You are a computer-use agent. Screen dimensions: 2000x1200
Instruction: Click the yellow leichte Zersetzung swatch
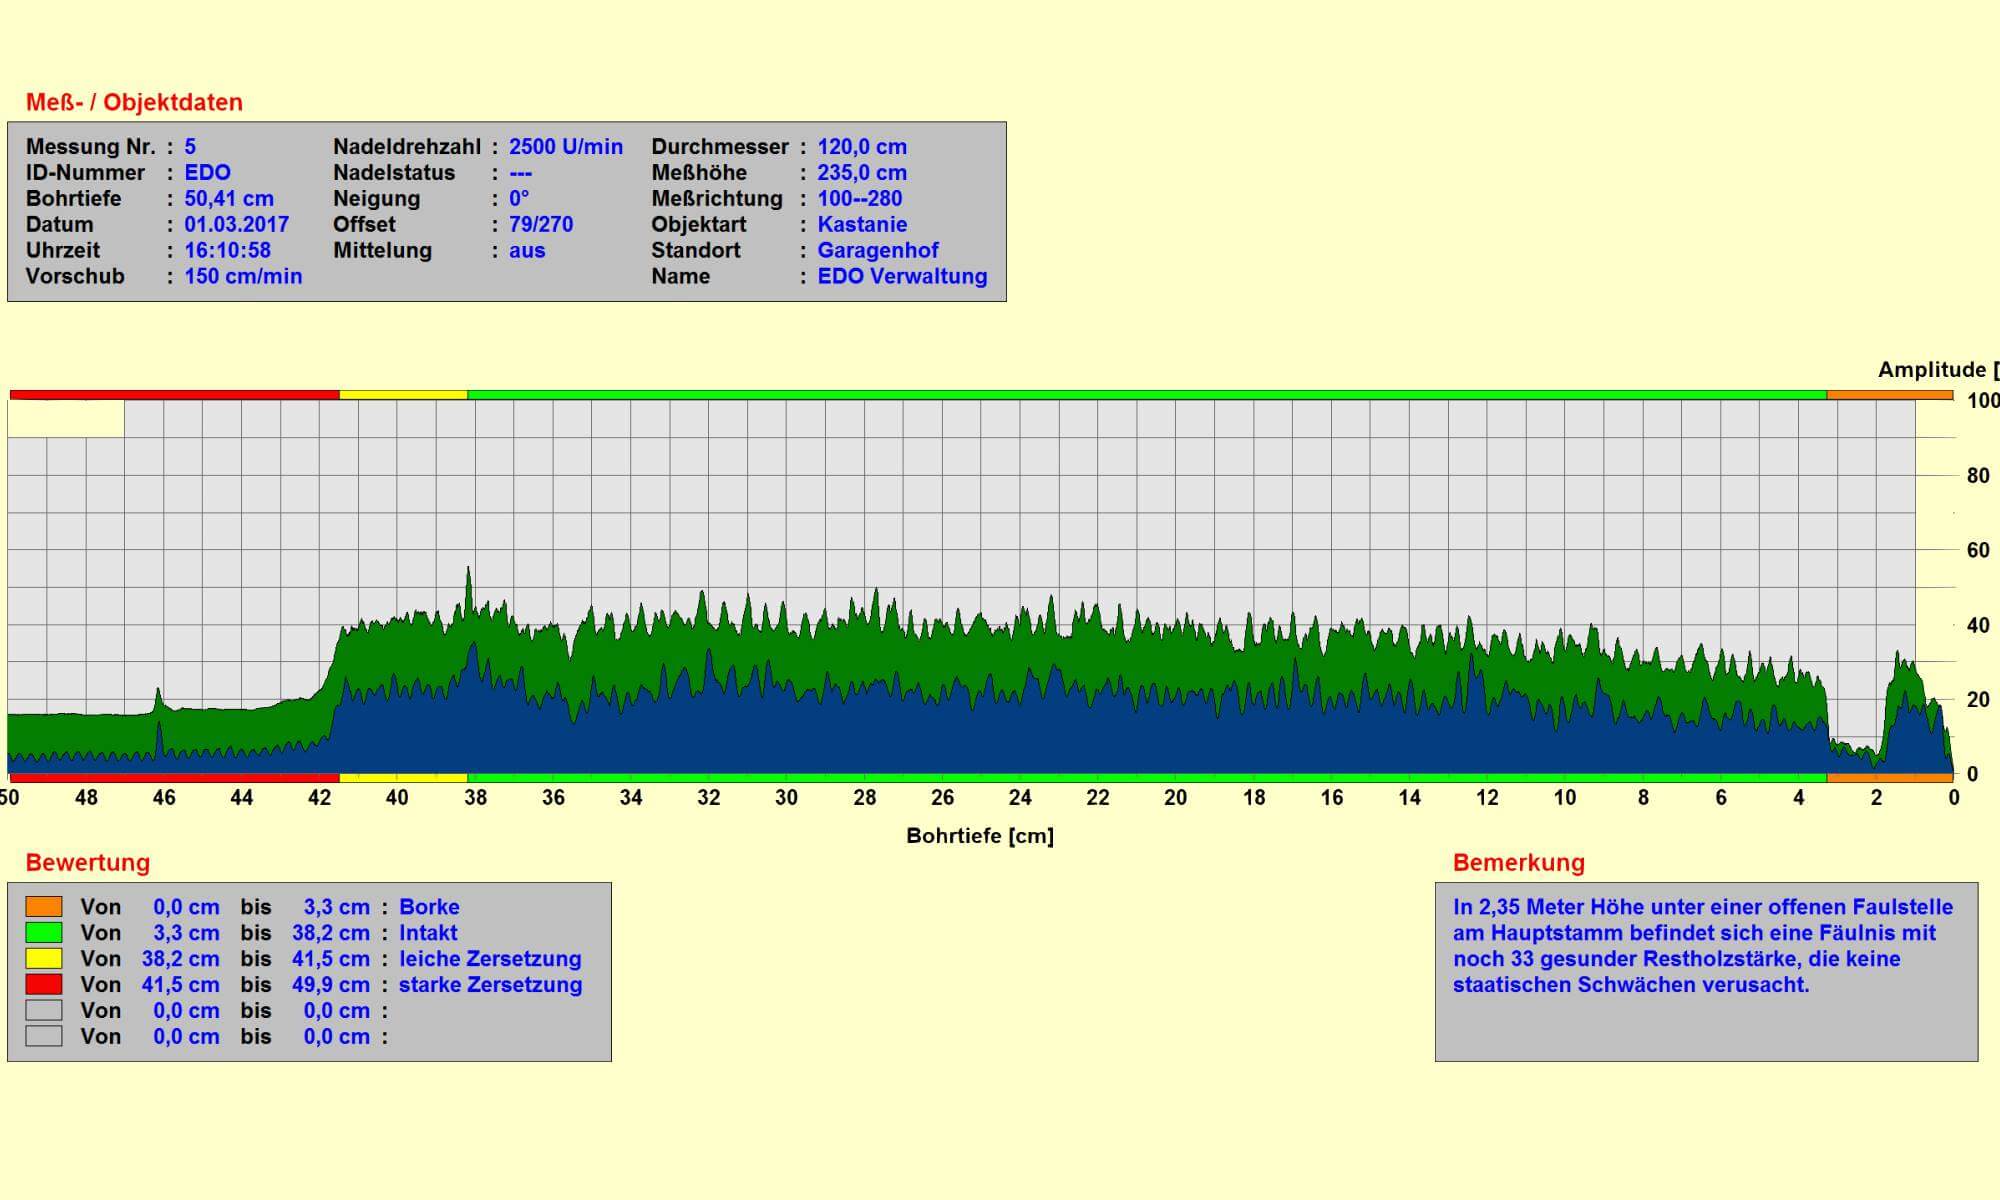(x=44, y=958)
